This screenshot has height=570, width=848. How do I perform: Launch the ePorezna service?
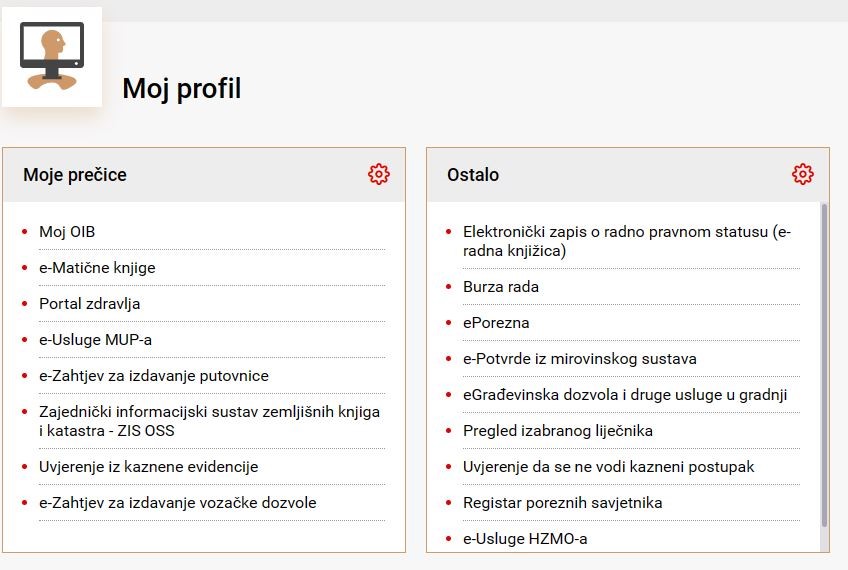click(496, 323)
